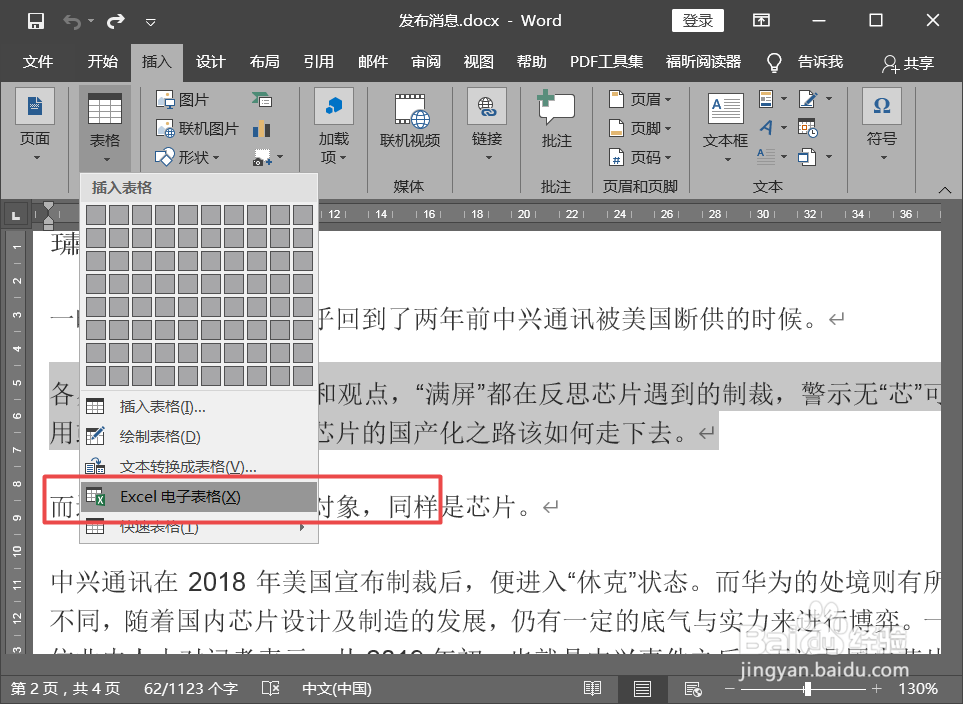Insert a signature line

click(x=815, y=99)
